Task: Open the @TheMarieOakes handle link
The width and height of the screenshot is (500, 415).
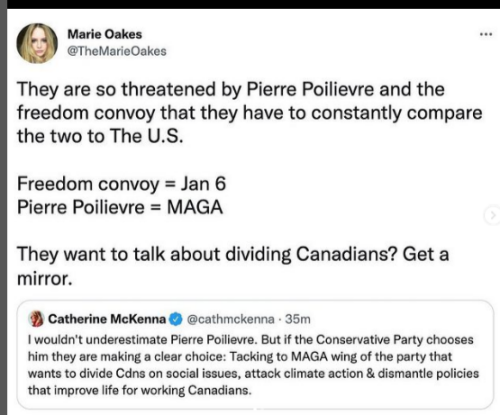Action: point(117,51)
